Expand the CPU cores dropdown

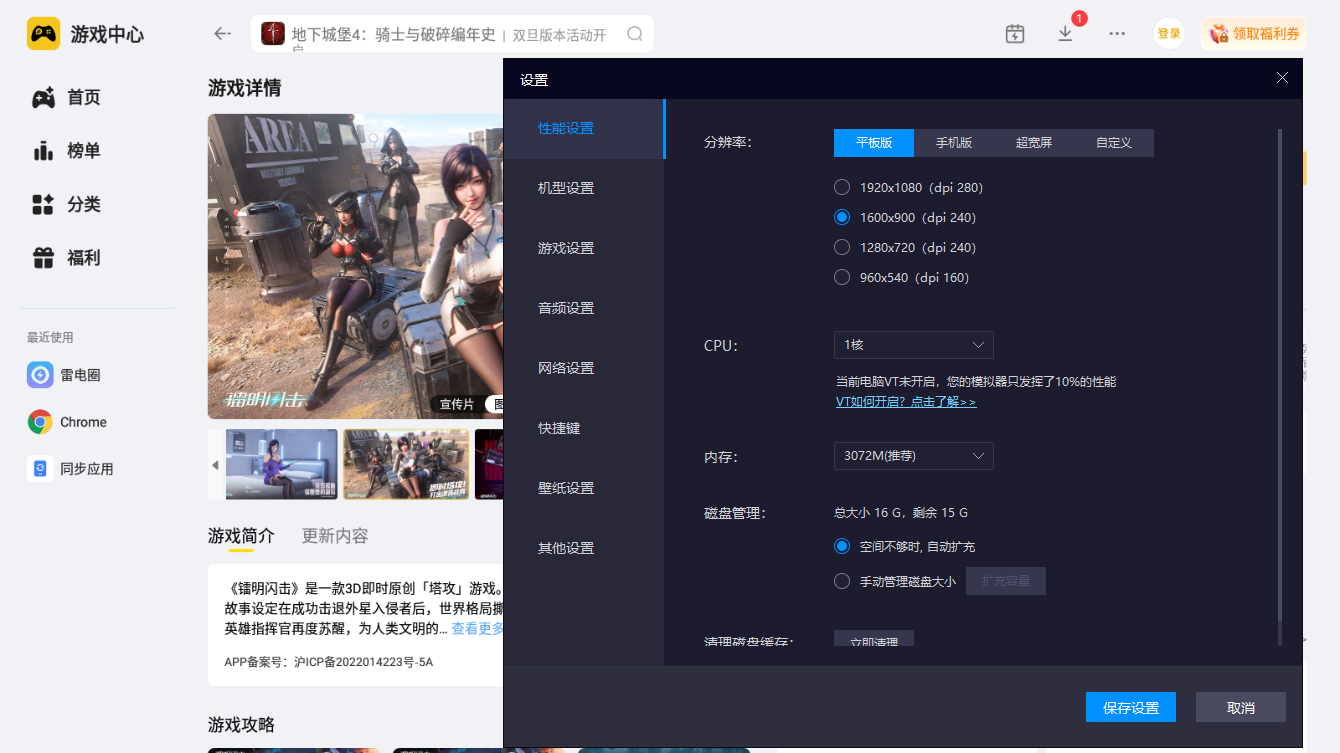913,345
